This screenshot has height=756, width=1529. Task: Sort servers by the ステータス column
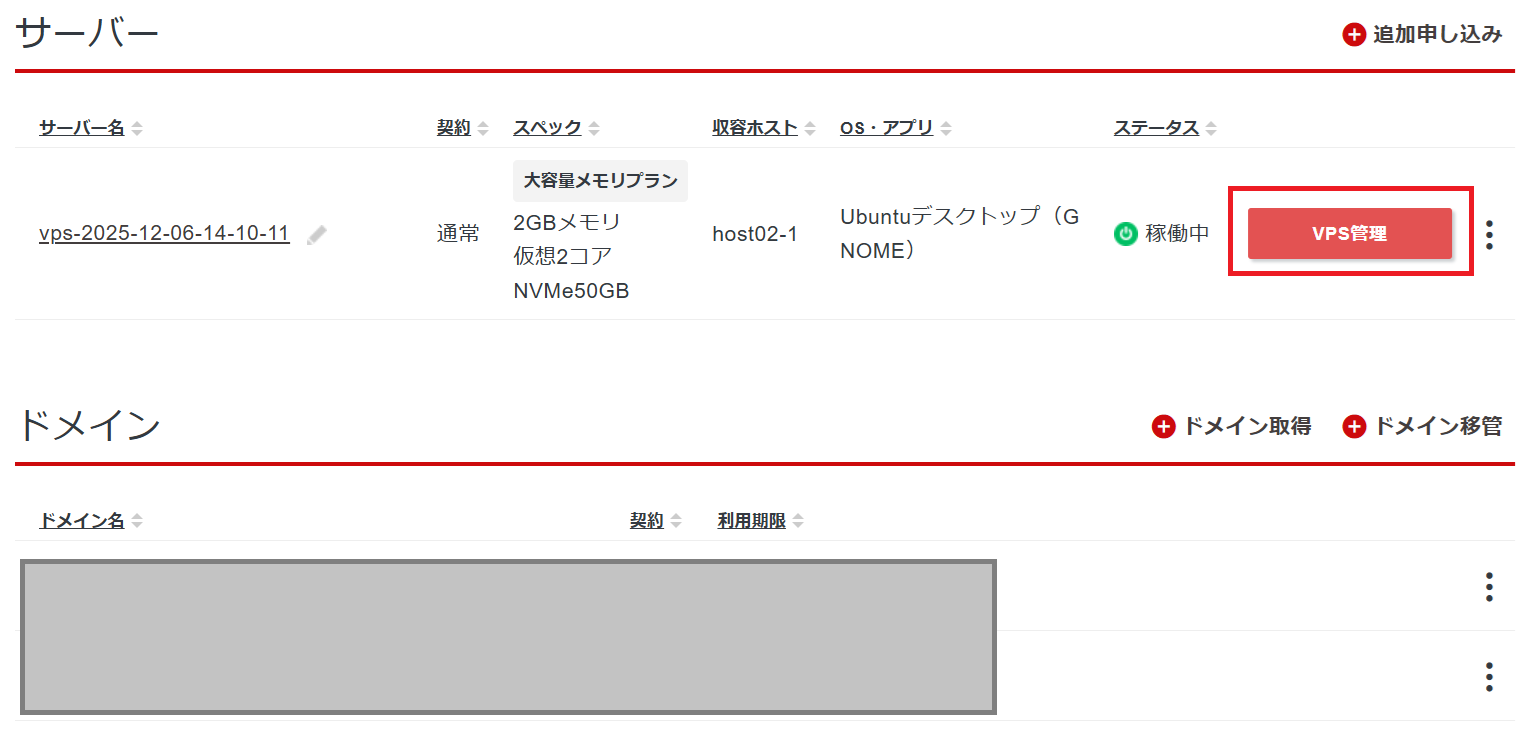(x=1156, y=128)
